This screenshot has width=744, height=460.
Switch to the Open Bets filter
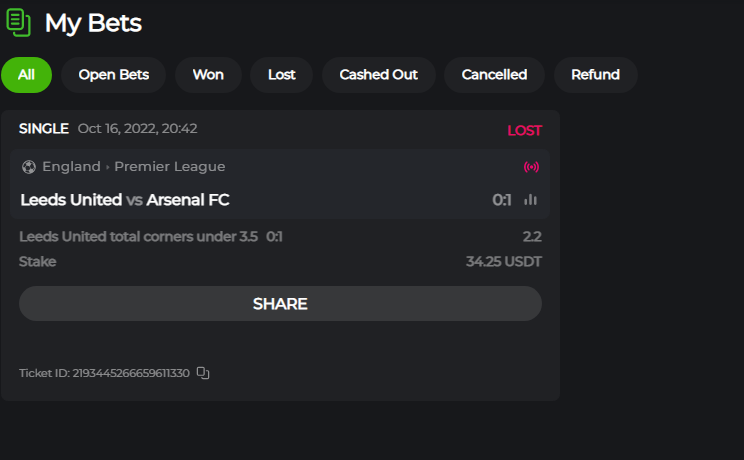113,75
